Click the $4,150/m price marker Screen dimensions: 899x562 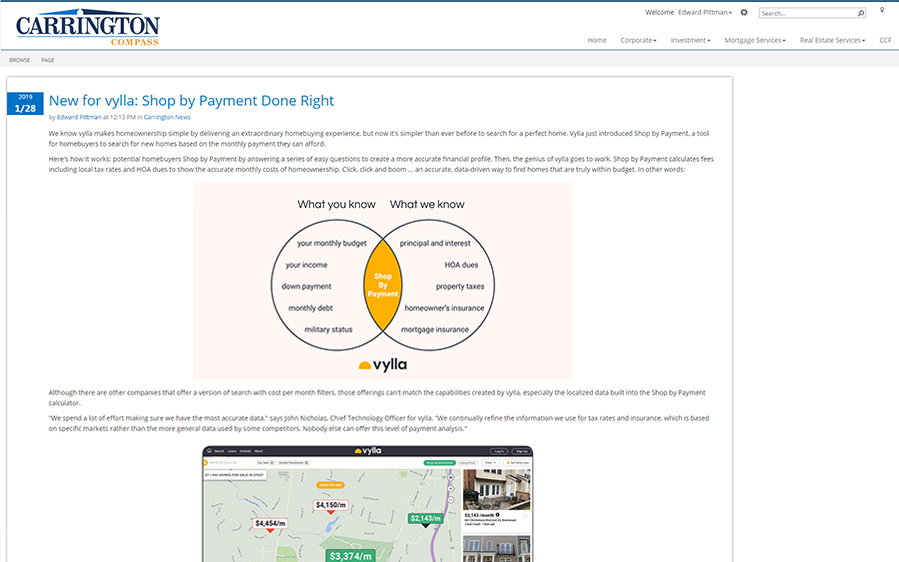(331, 505)
